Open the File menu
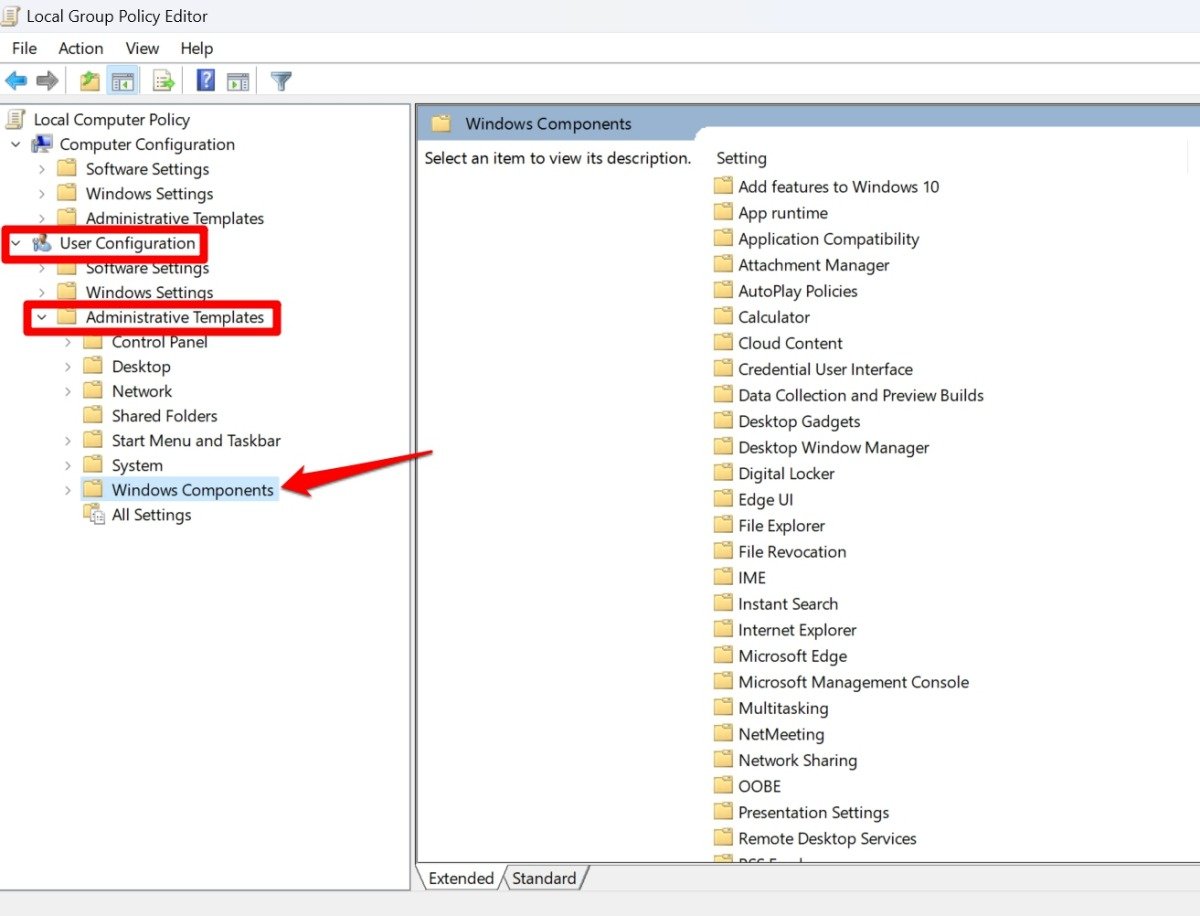 (x=24, y=48)
